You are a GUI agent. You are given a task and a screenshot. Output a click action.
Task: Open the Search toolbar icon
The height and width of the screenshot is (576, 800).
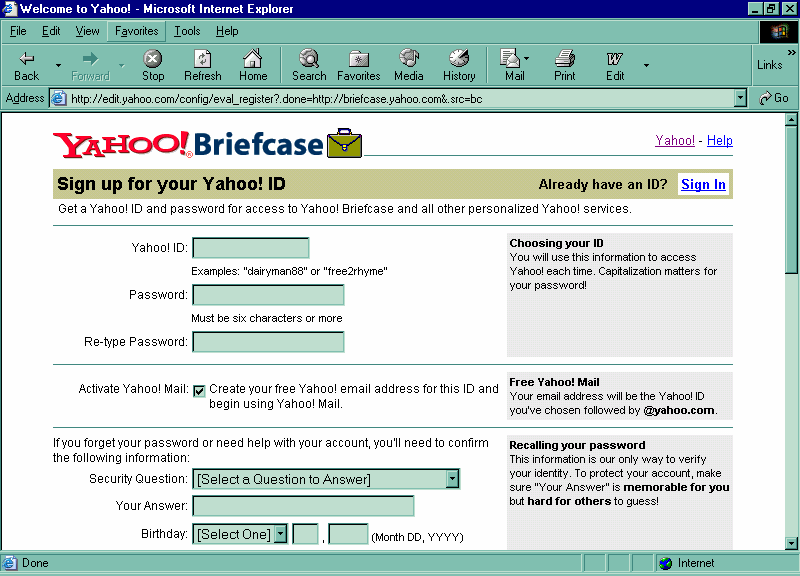click(x=309, y=65)
